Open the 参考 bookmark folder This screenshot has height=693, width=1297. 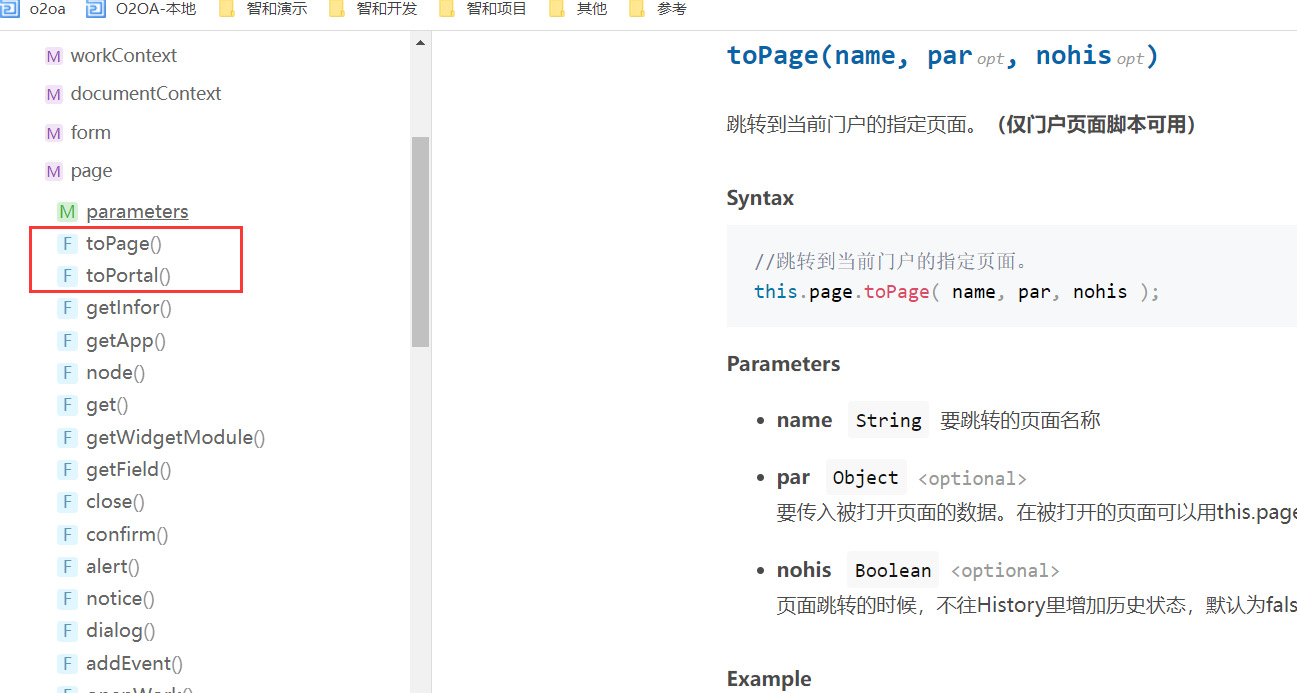pos(658,9)
